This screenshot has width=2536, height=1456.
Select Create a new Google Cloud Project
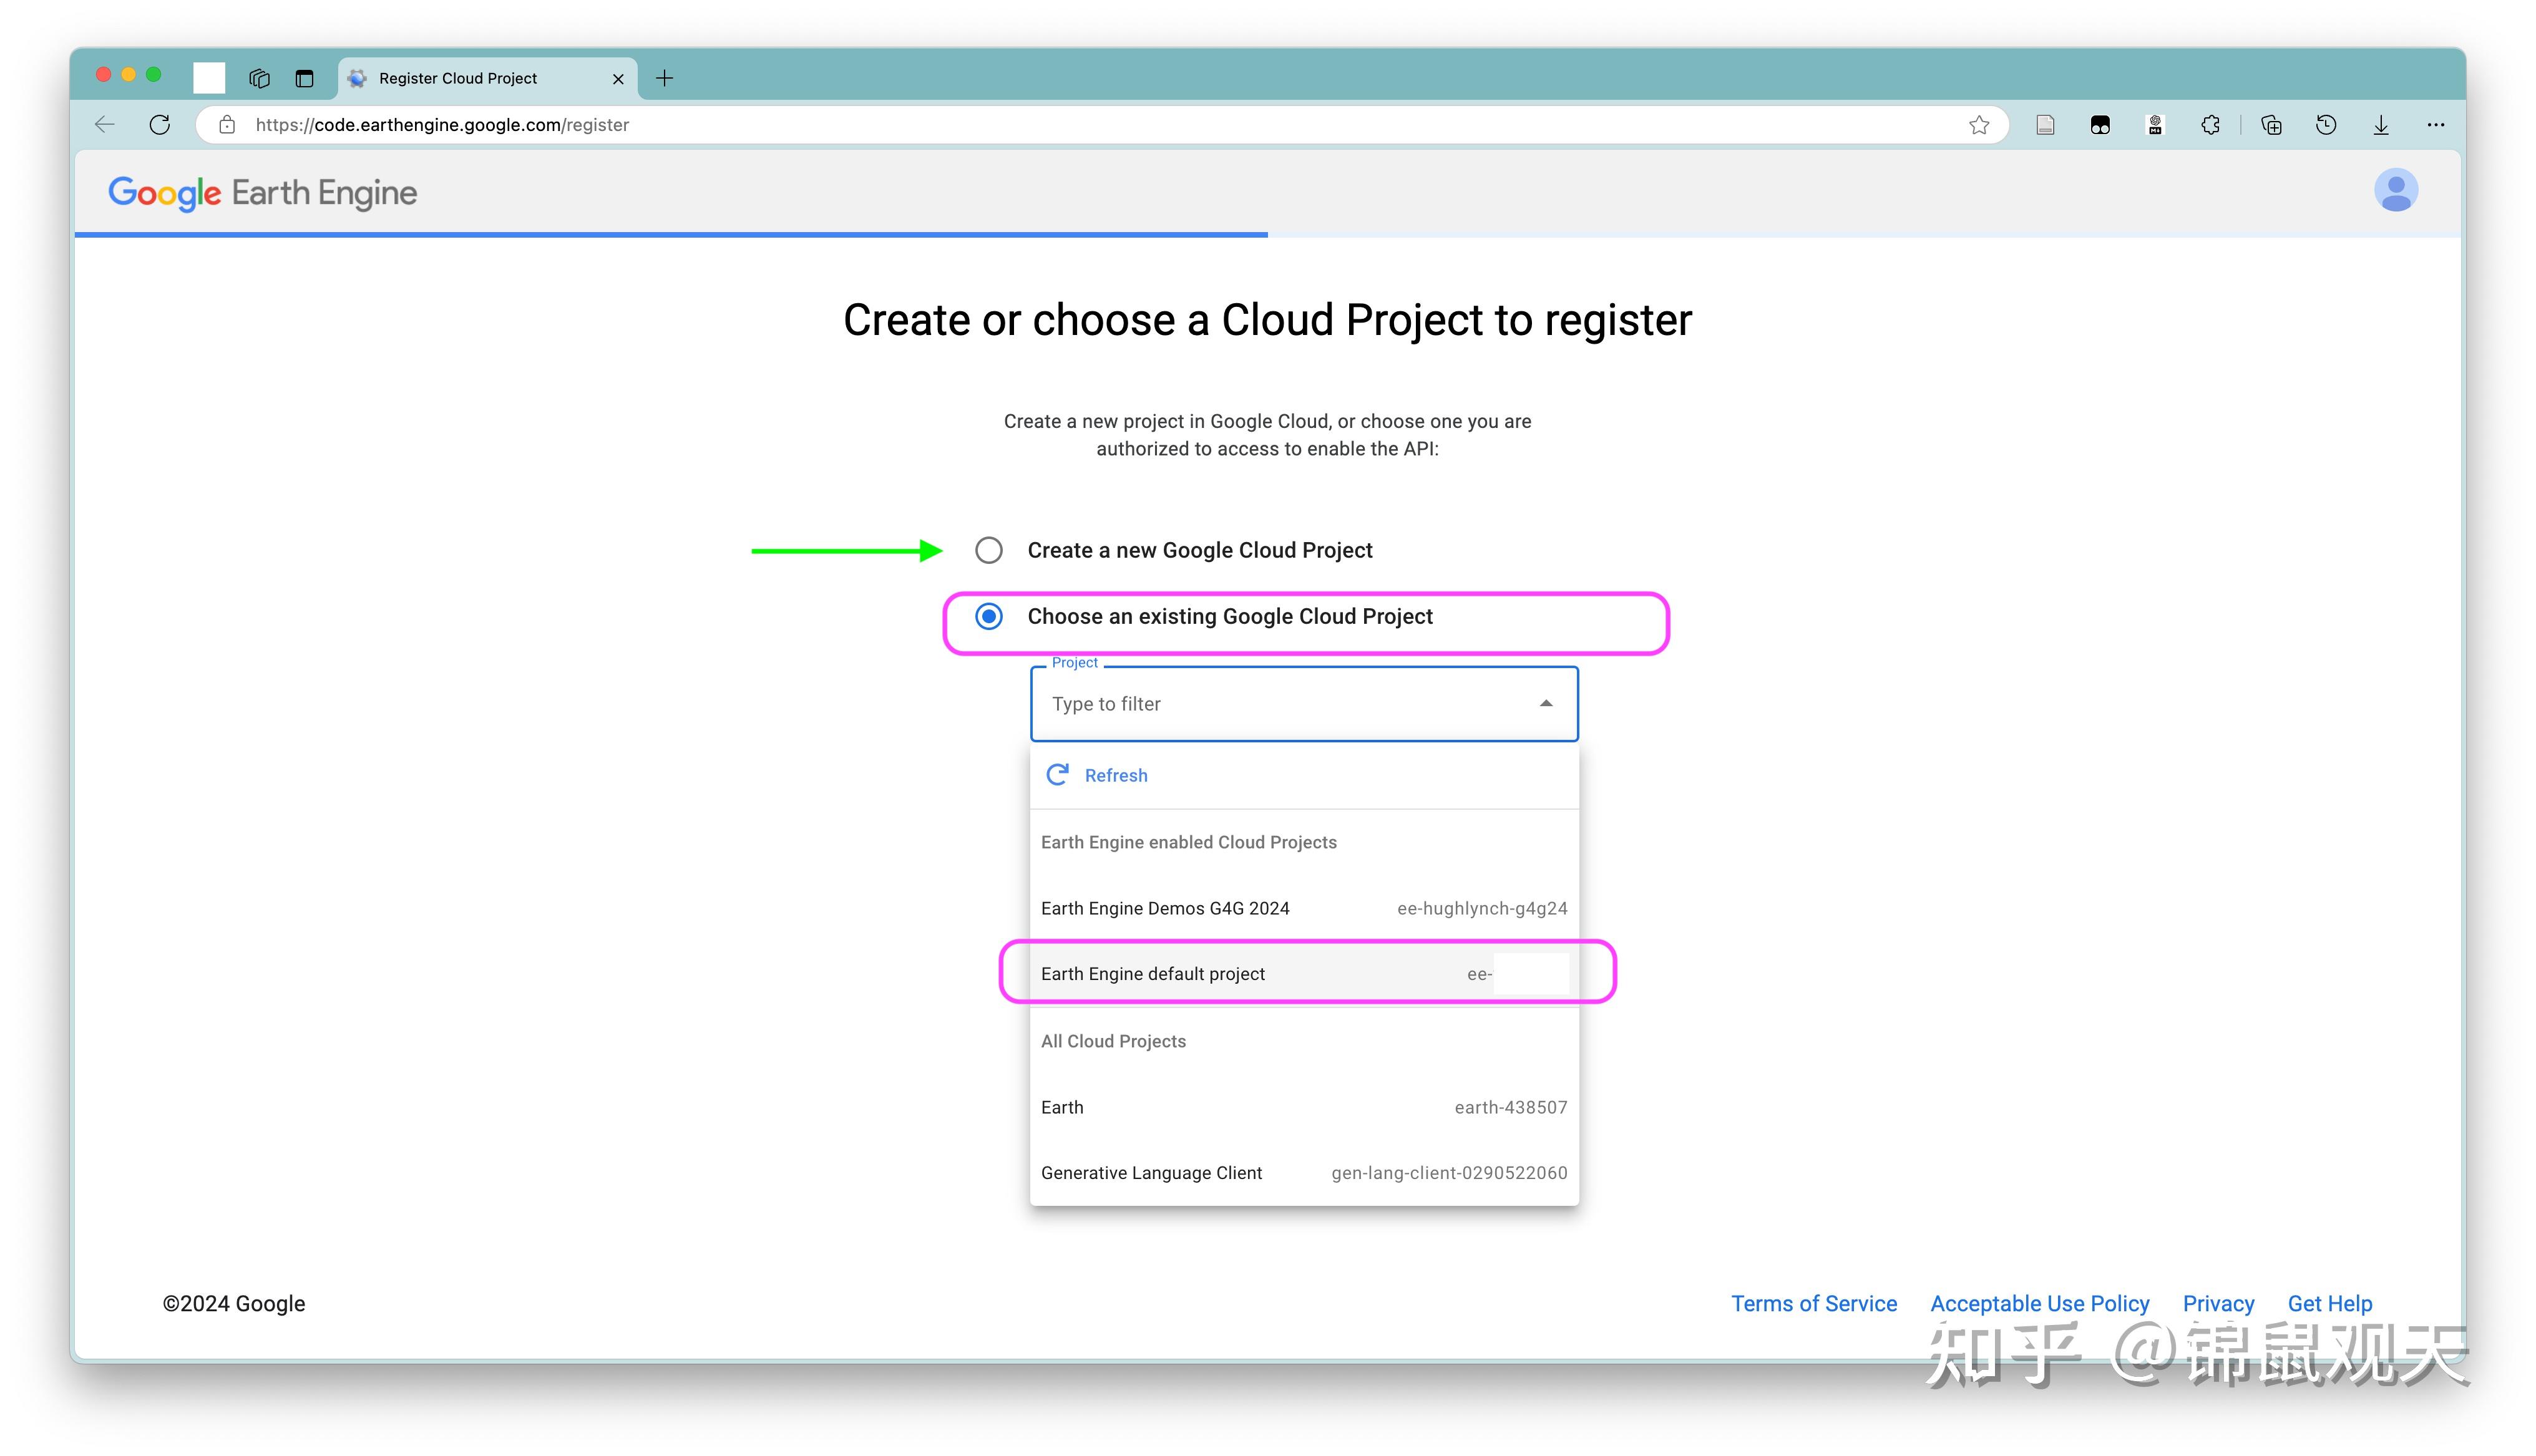[989, 550]
